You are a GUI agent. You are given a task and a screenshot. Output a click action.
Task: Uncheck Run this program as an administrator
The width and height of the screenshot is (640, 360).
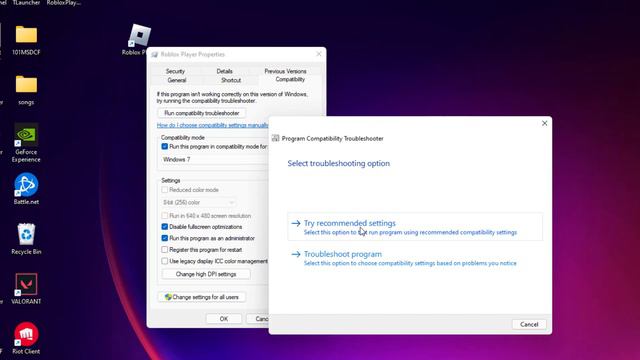164,238
